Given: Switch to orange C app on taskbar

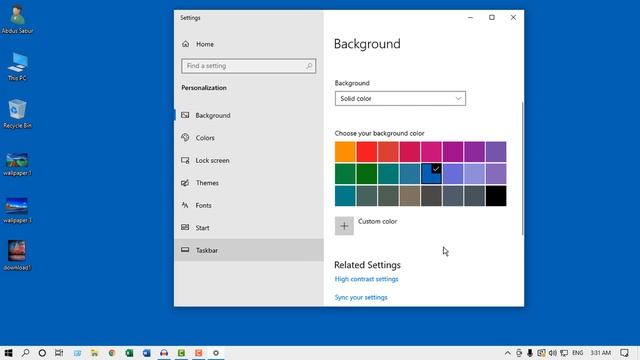Looking at the screenshot, I should tap(199, 353).
